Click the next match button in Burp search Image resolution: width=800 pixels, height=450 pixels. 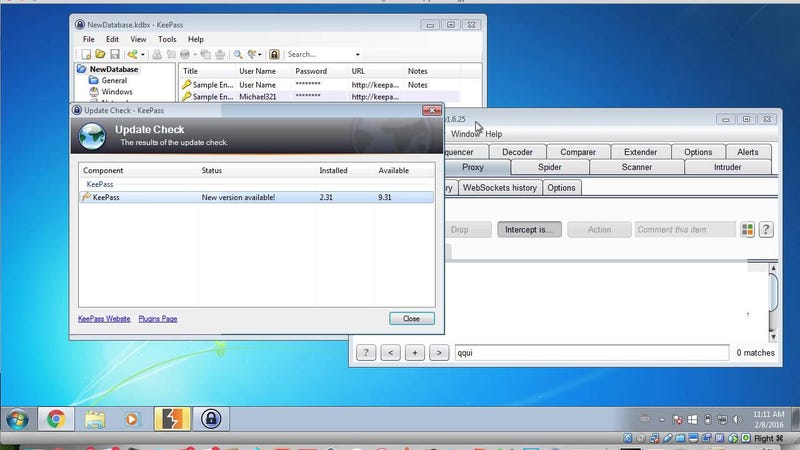pyautogui.click(x=439, y=353)
